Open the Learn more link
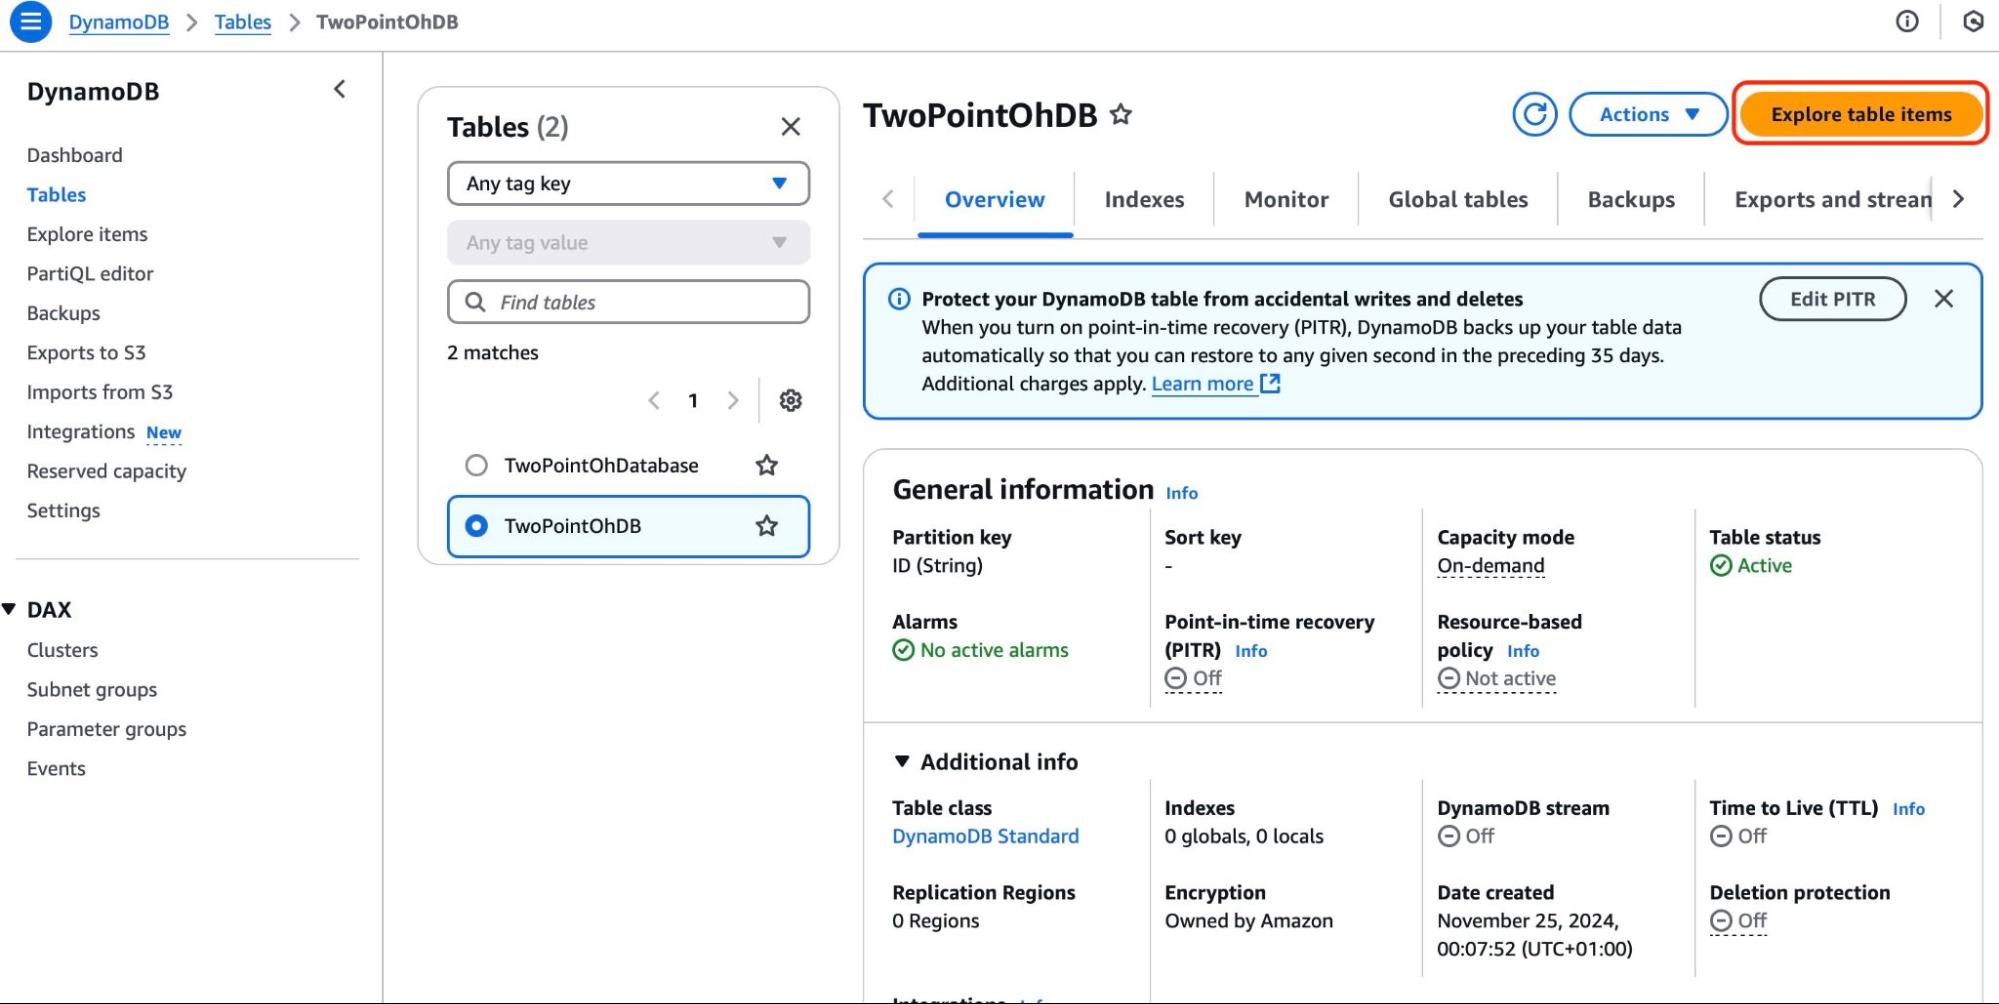The width and height of the screenshot is (1999, 1004). pyautogui.click(x=1215, y=384)
